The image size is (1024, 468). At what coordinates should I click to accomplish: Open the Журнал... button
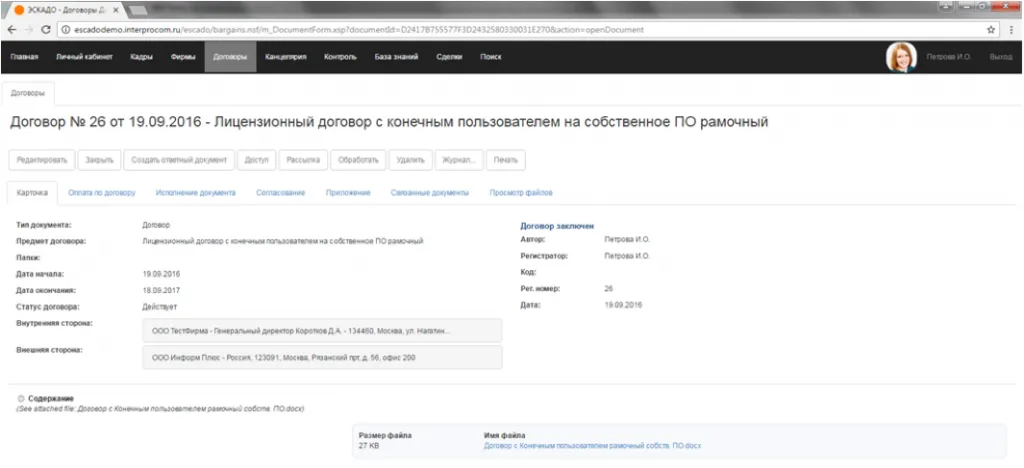point(460,160)
